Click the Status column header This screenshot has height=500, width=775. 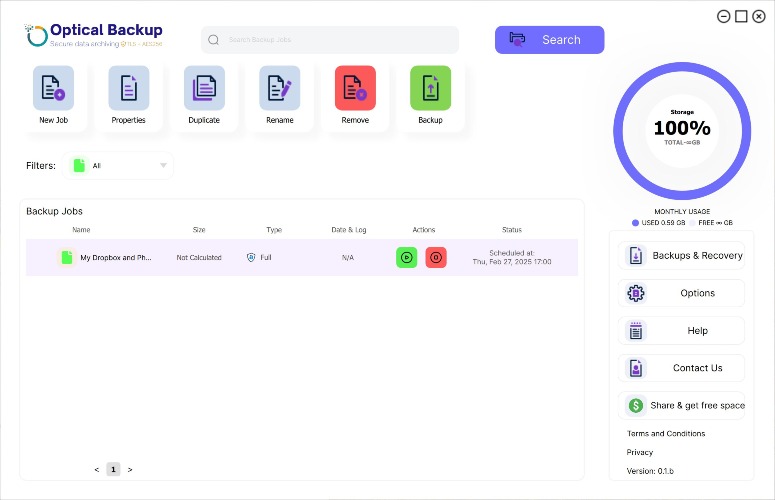click(512, 230)
